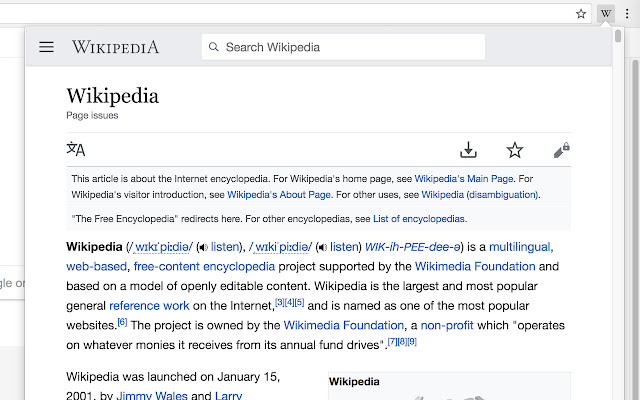The height and width of the screenshot is (400, 640).
Task: Click citation reference [5]
Action: [x=299, y=302]
